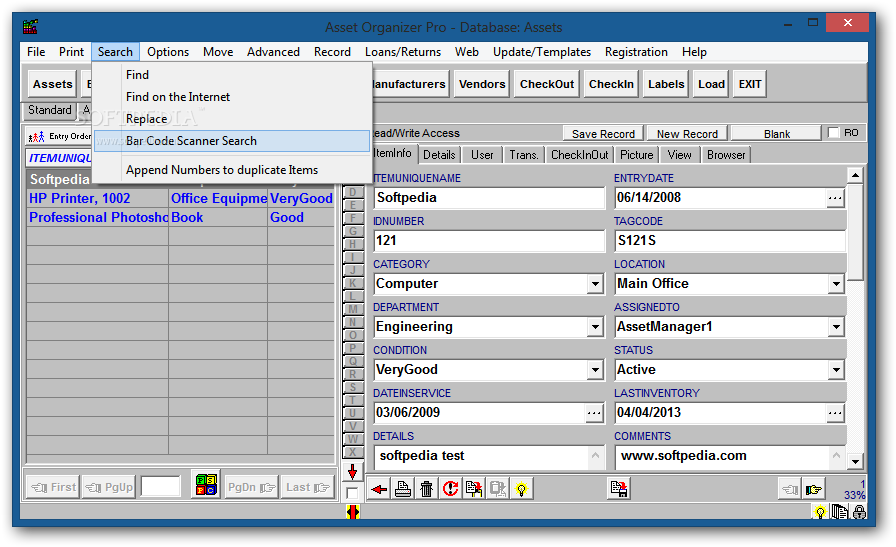Click the Labels toolbar button
The image size is (896, 547).
[666, 85]
